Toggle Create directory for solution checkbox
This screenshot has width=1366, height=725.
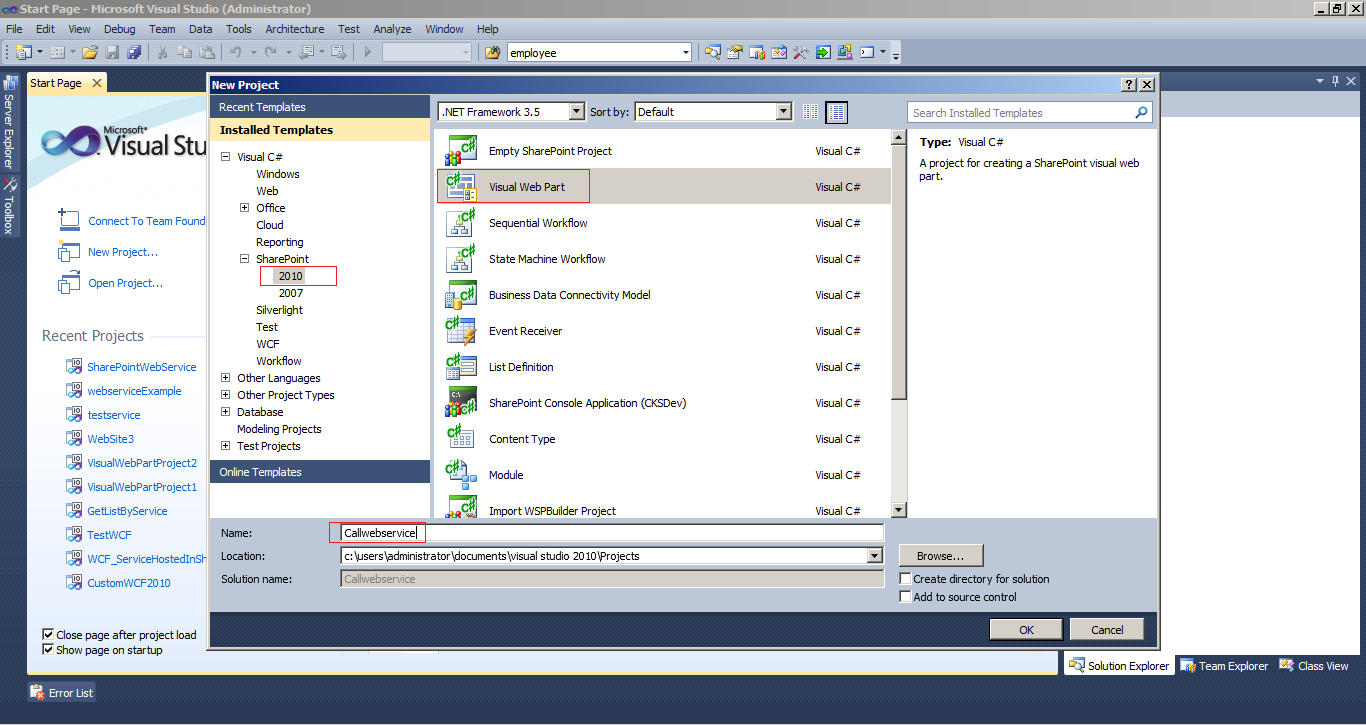click(x=905, y=579)
